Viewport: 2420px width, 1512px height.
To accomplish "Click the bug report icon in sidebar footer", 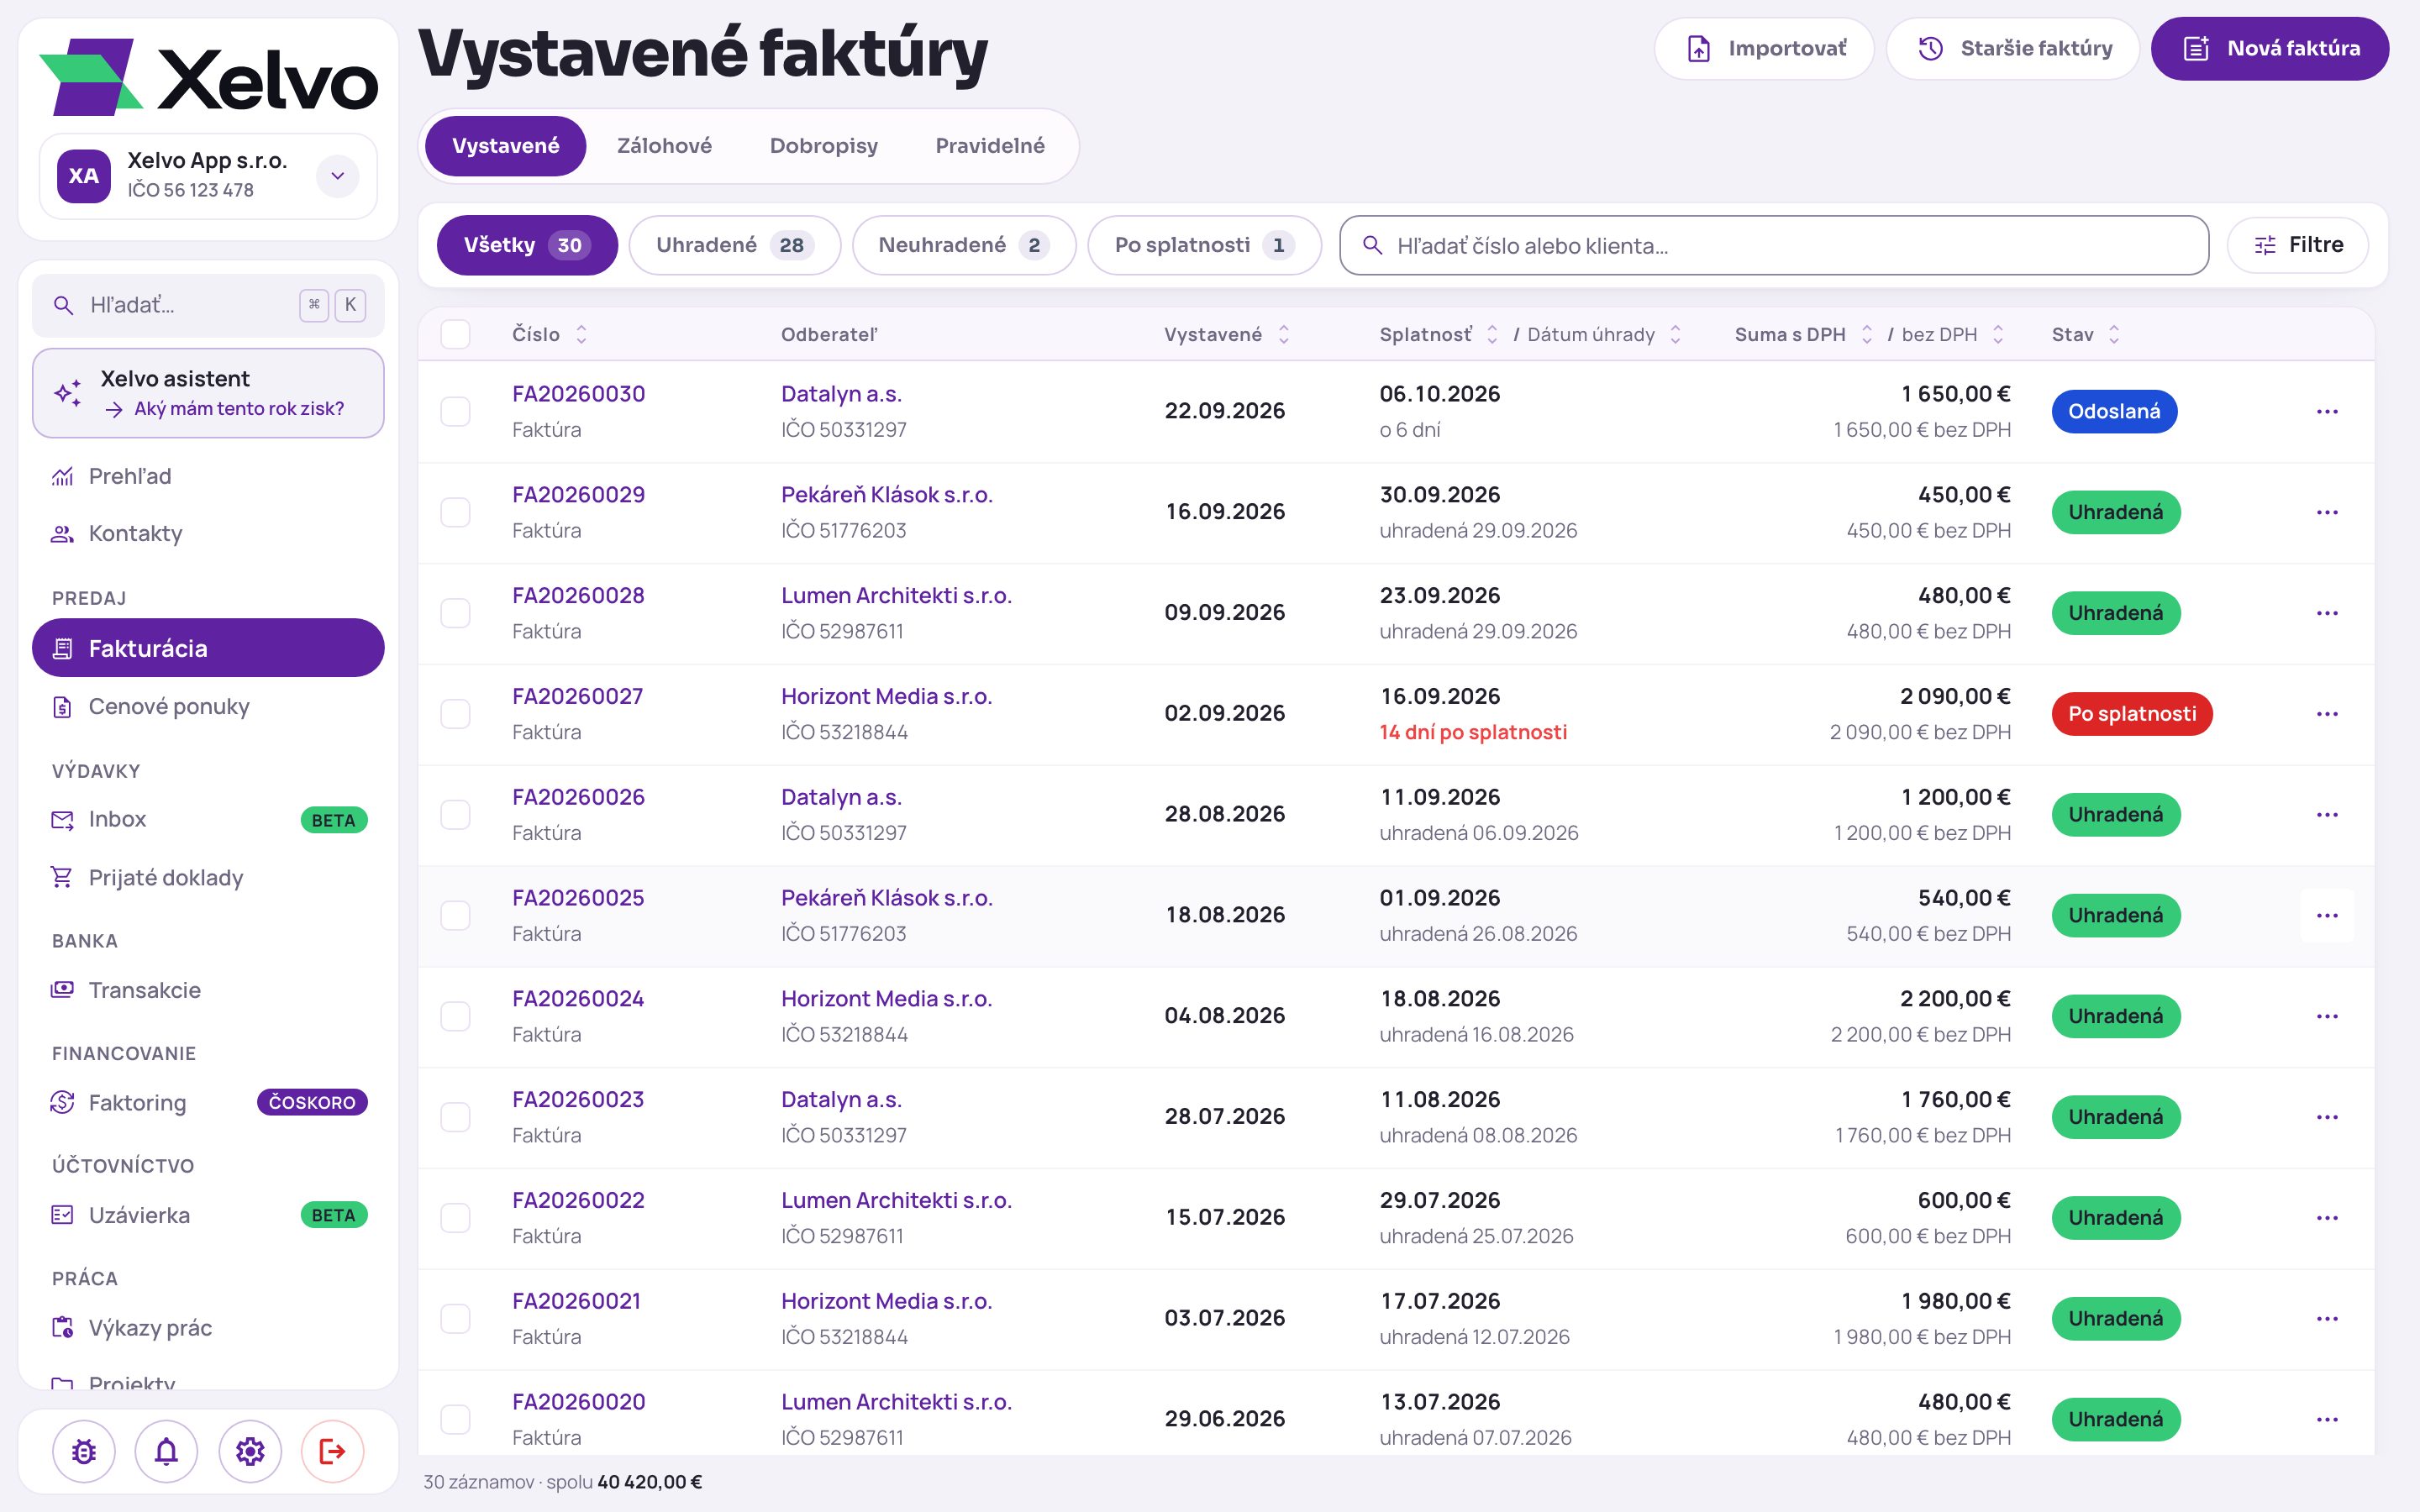I will [x=84, y=1451].
